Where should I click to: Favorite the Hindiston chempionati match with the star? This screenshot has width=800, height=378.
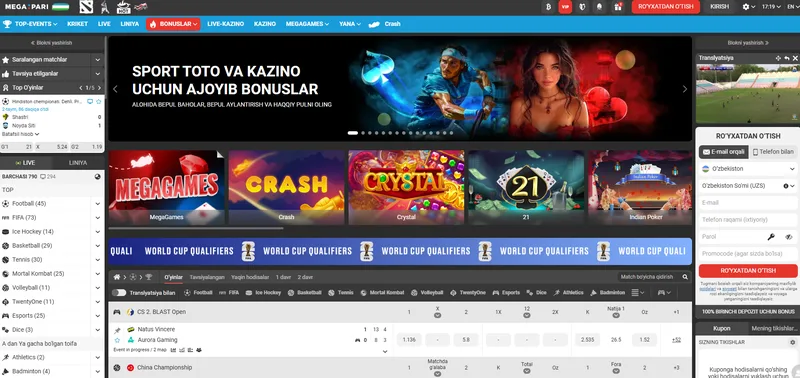click(98, 102)
